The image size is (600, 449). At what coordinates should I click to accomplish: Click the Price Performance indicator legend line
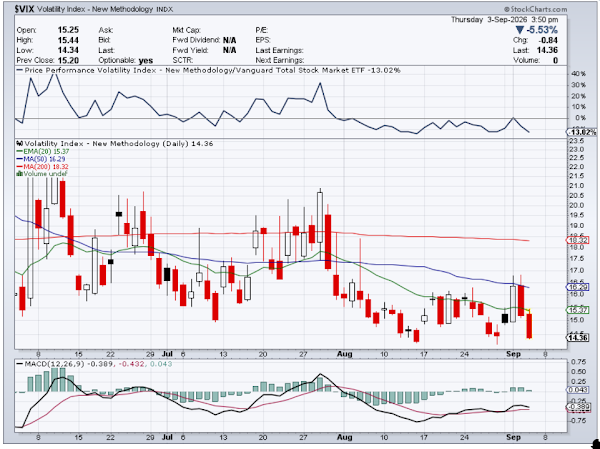[209, 70]
